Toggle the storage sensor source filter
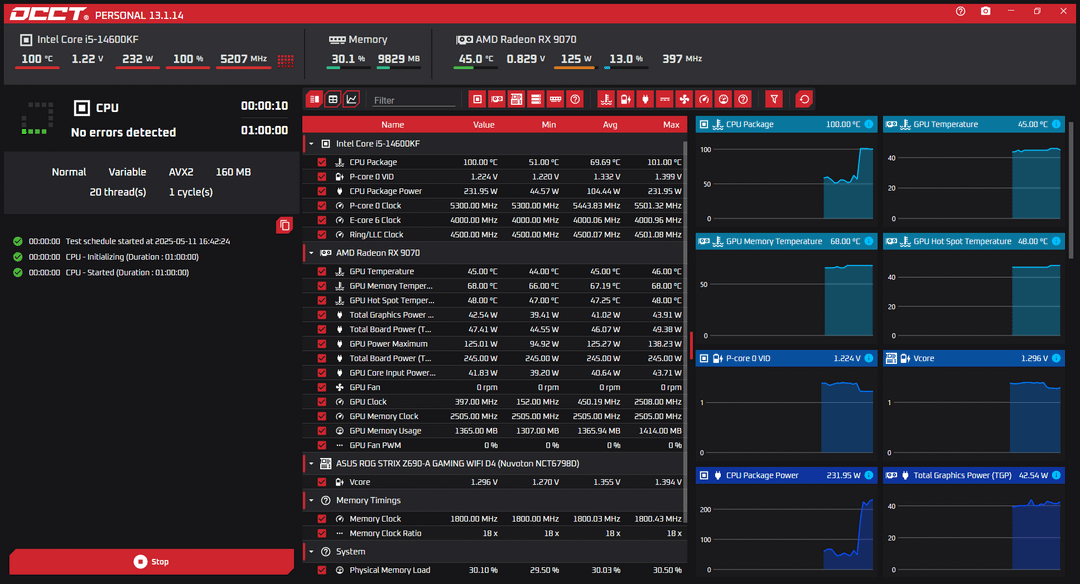Screen dimensions: 1080x584 click(535, 99)
